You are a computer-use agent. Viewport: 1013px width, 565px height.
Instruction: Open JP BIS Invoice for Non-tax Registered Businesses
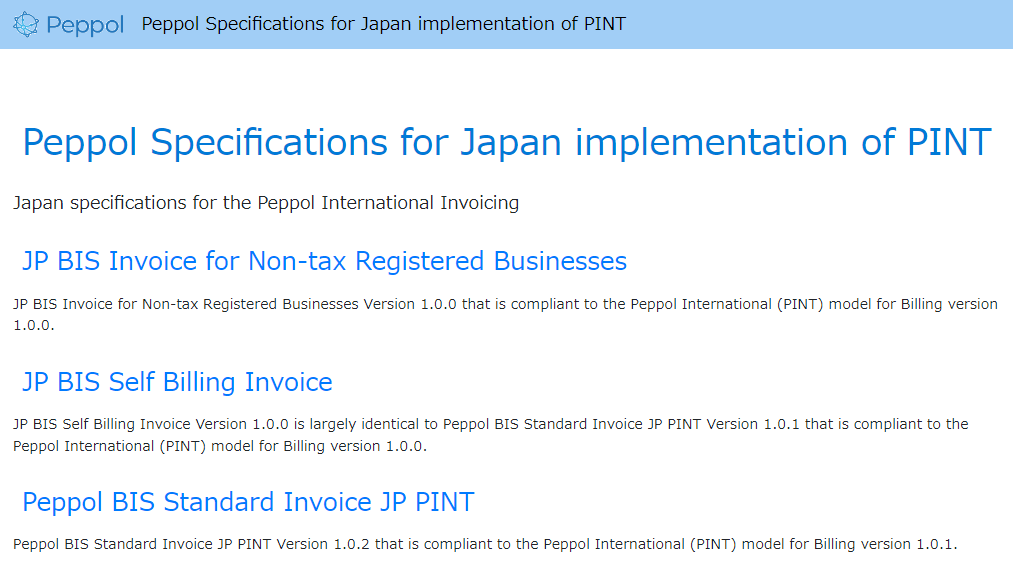click(x=324, y=261)
